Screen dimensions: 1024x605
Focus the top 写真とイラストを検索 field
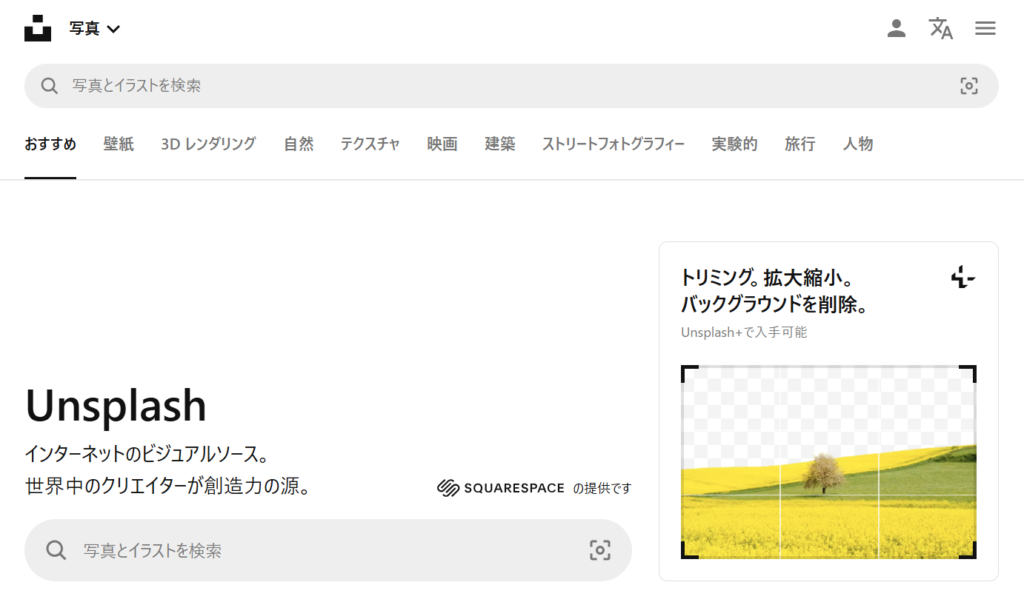[x=500, y=86]
